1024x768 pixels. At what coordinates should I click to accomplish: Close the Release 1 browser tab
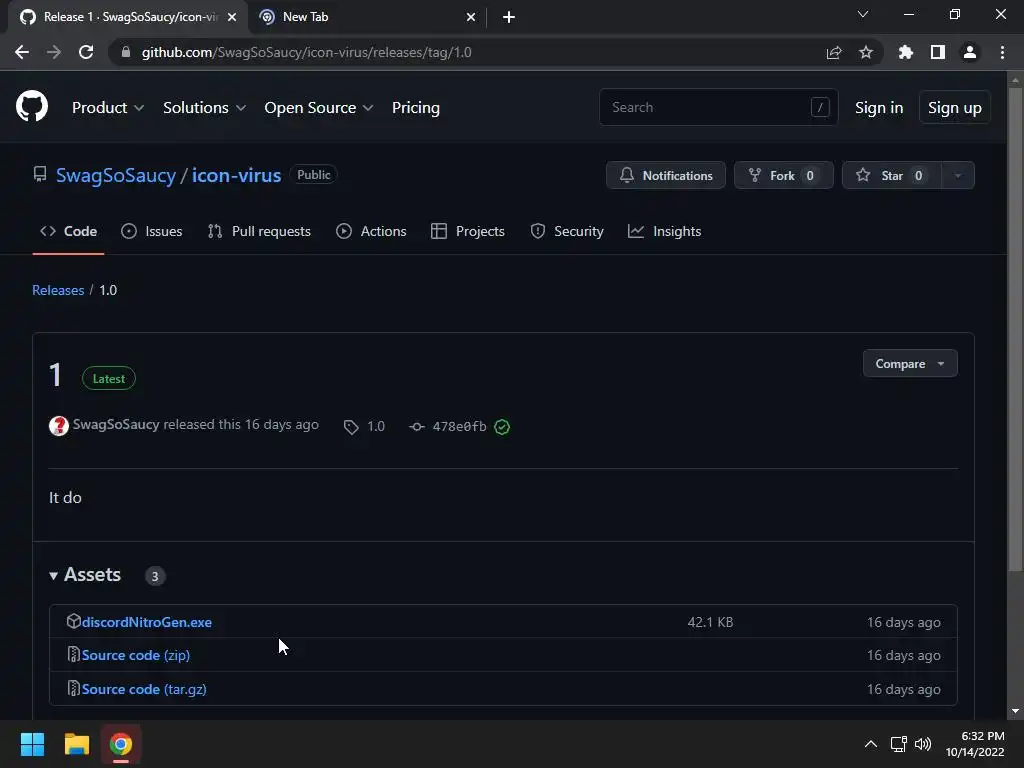[232, 17]
